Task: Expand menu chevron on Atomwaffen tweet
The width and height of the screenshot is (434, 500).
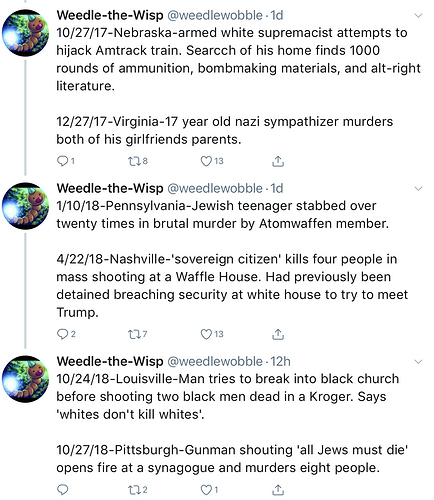Action: pyautogui.click(x=418, y=189)
